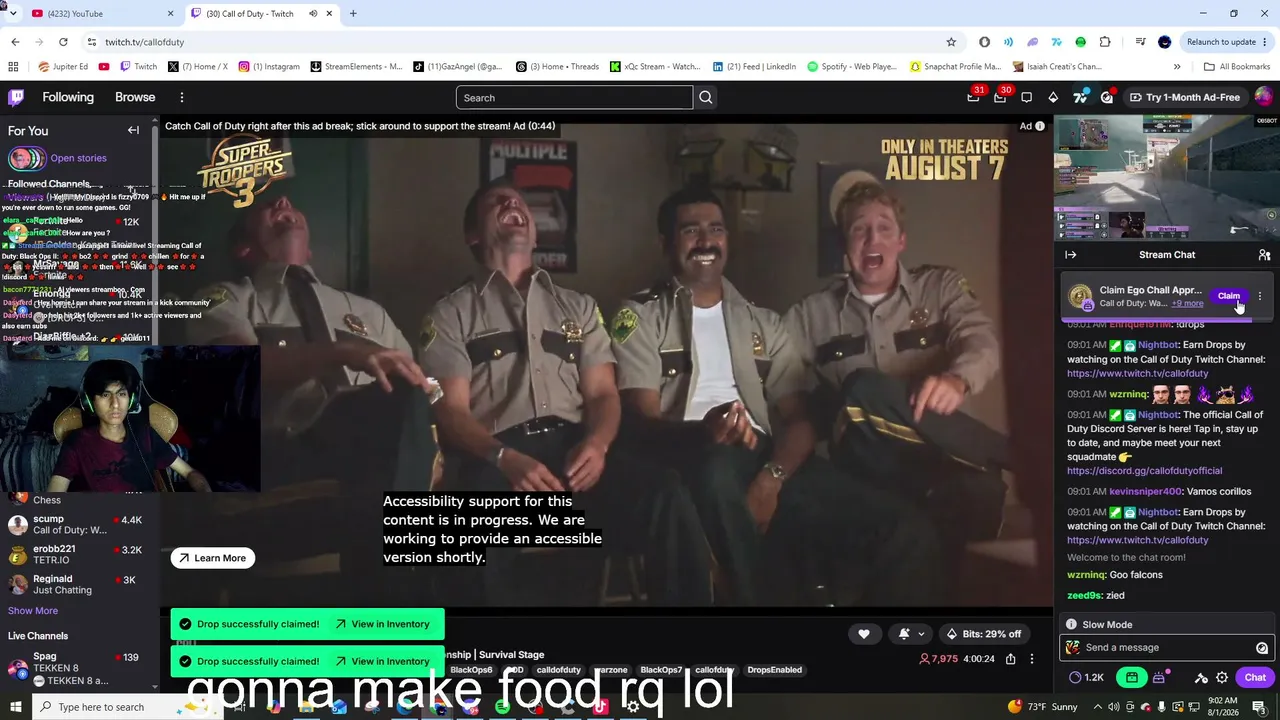
Task: Follow the channel with the heart button
Action: coord(864,634)
